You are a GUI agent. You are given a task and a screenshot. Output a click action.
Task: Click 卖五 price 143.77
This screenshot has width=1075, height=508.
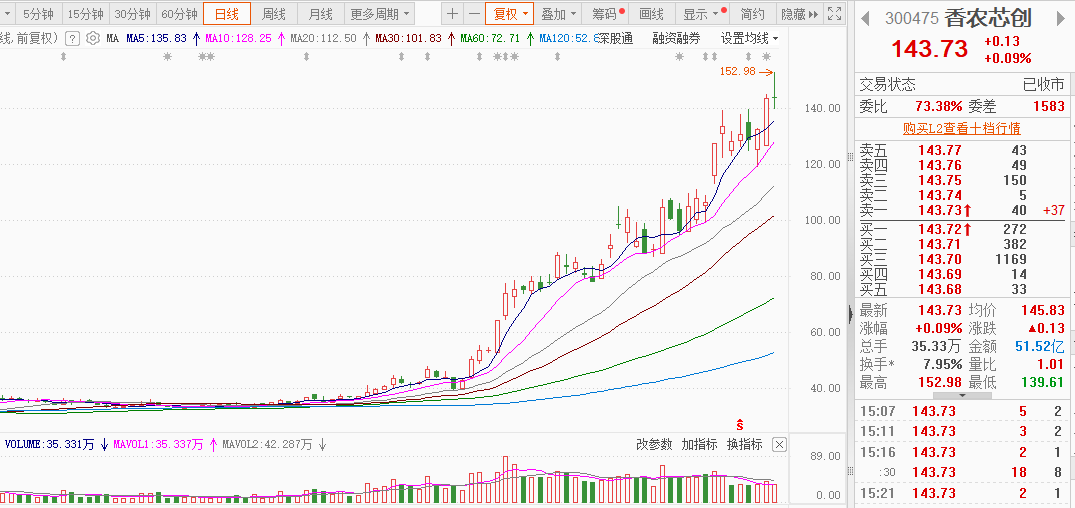[939, 150]
